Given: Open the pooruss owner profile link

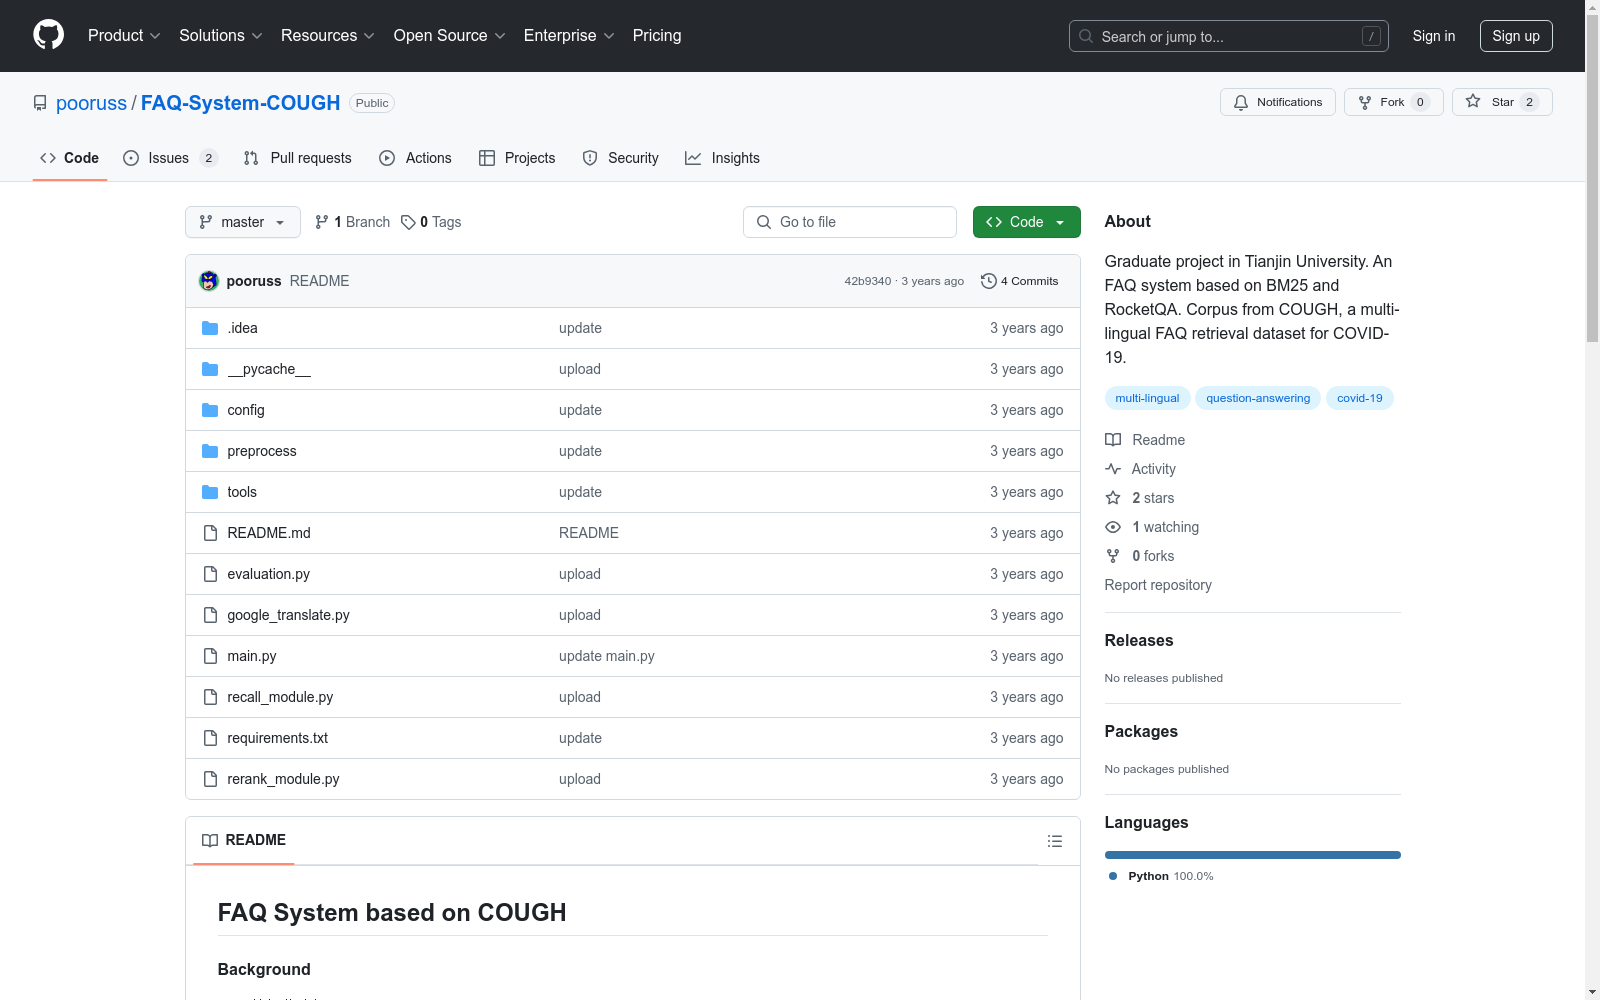Looking at the screenshot, I should tap(91, 103).
